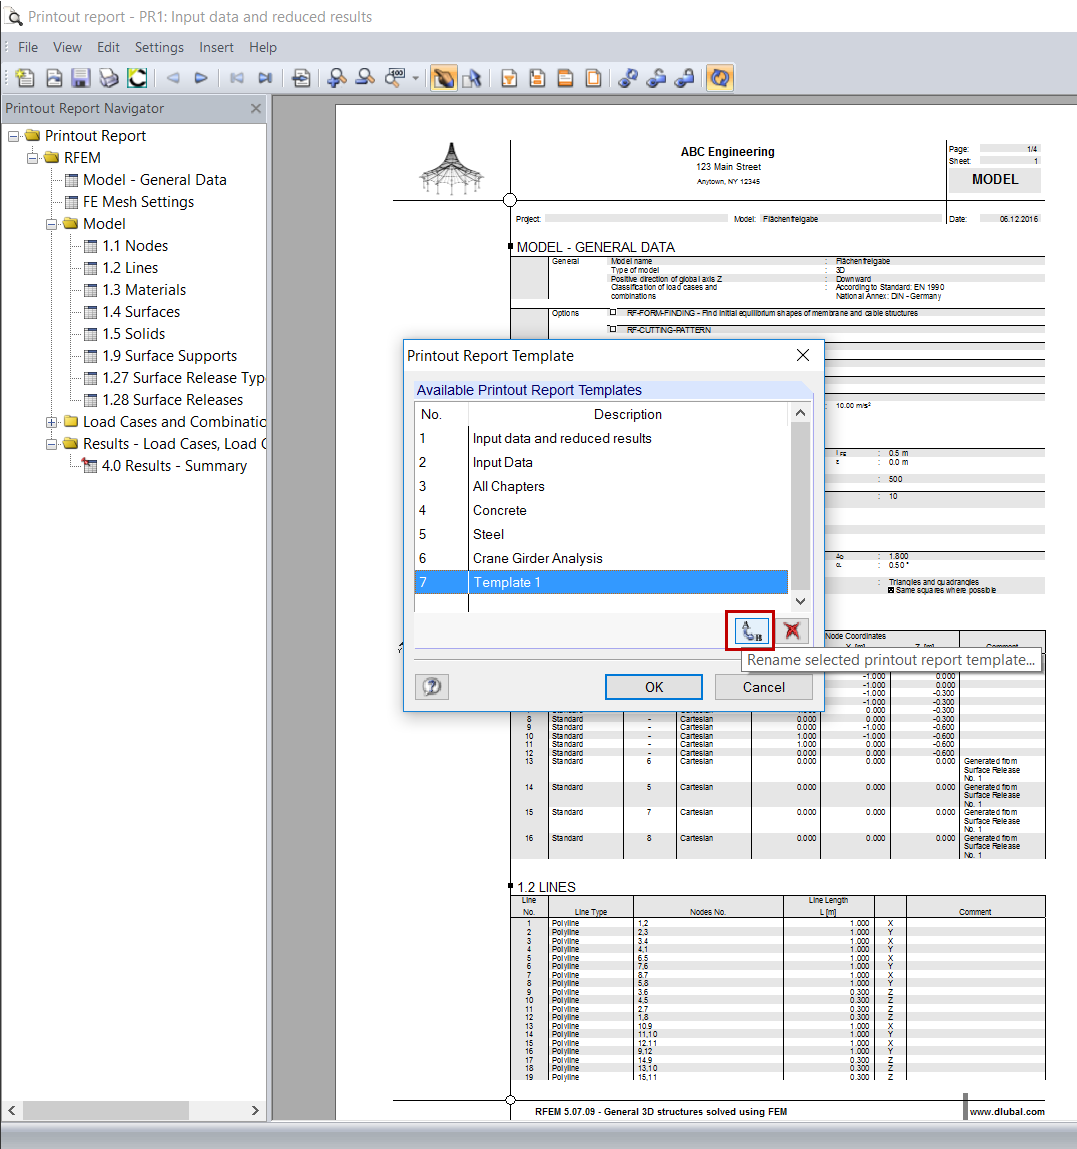Select the Concrete template entry
Screen dimensions: 1077x1149
tap(500, 510)
